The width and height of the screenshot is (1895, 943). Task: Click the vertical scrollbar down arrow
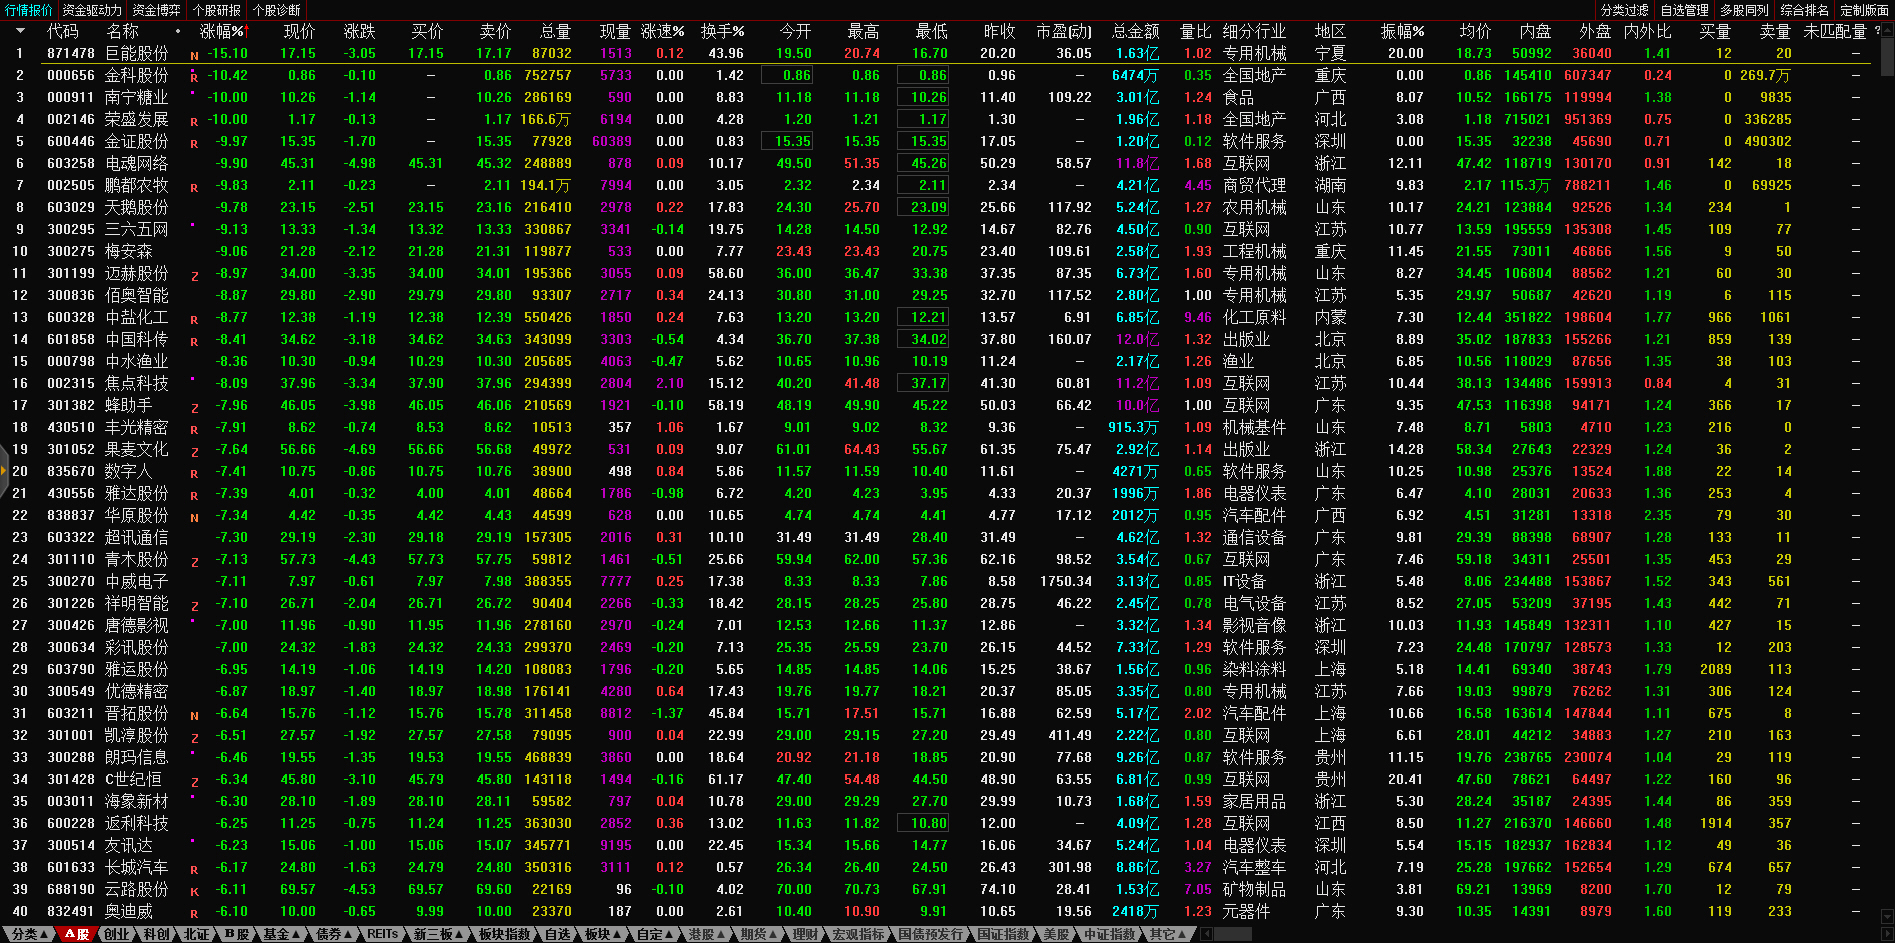1887,917
